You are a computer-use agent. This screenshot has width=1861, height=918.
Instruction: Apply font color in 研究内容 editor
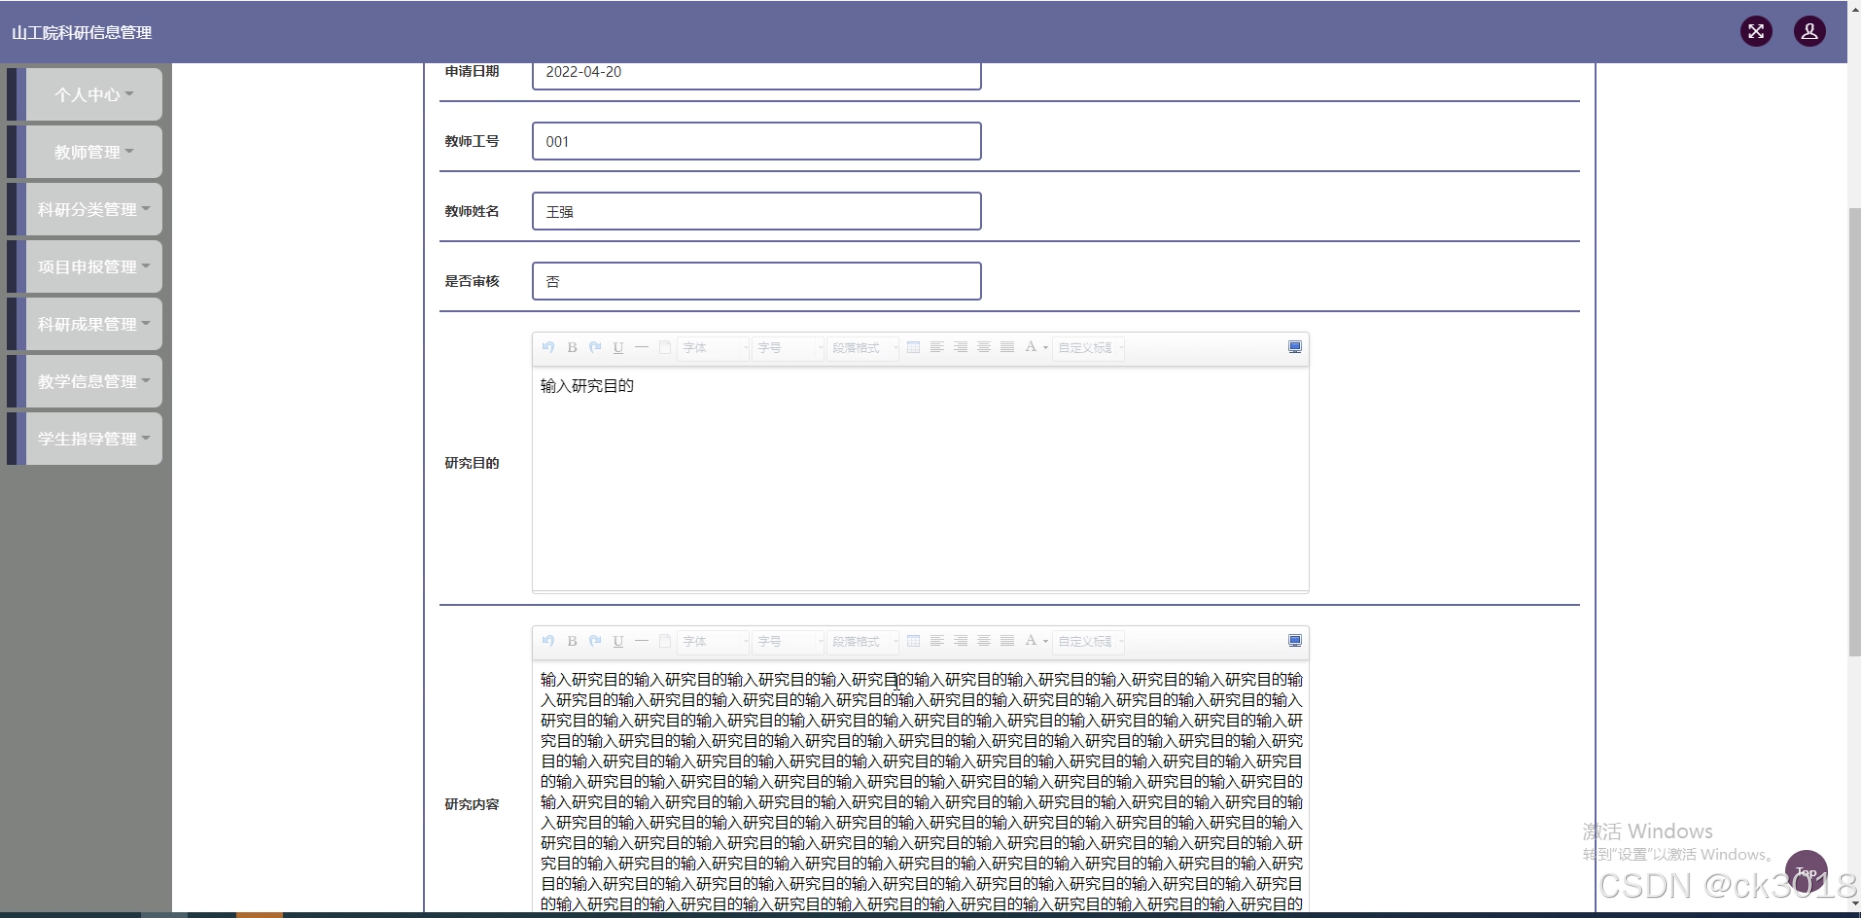pos(1030,641)
